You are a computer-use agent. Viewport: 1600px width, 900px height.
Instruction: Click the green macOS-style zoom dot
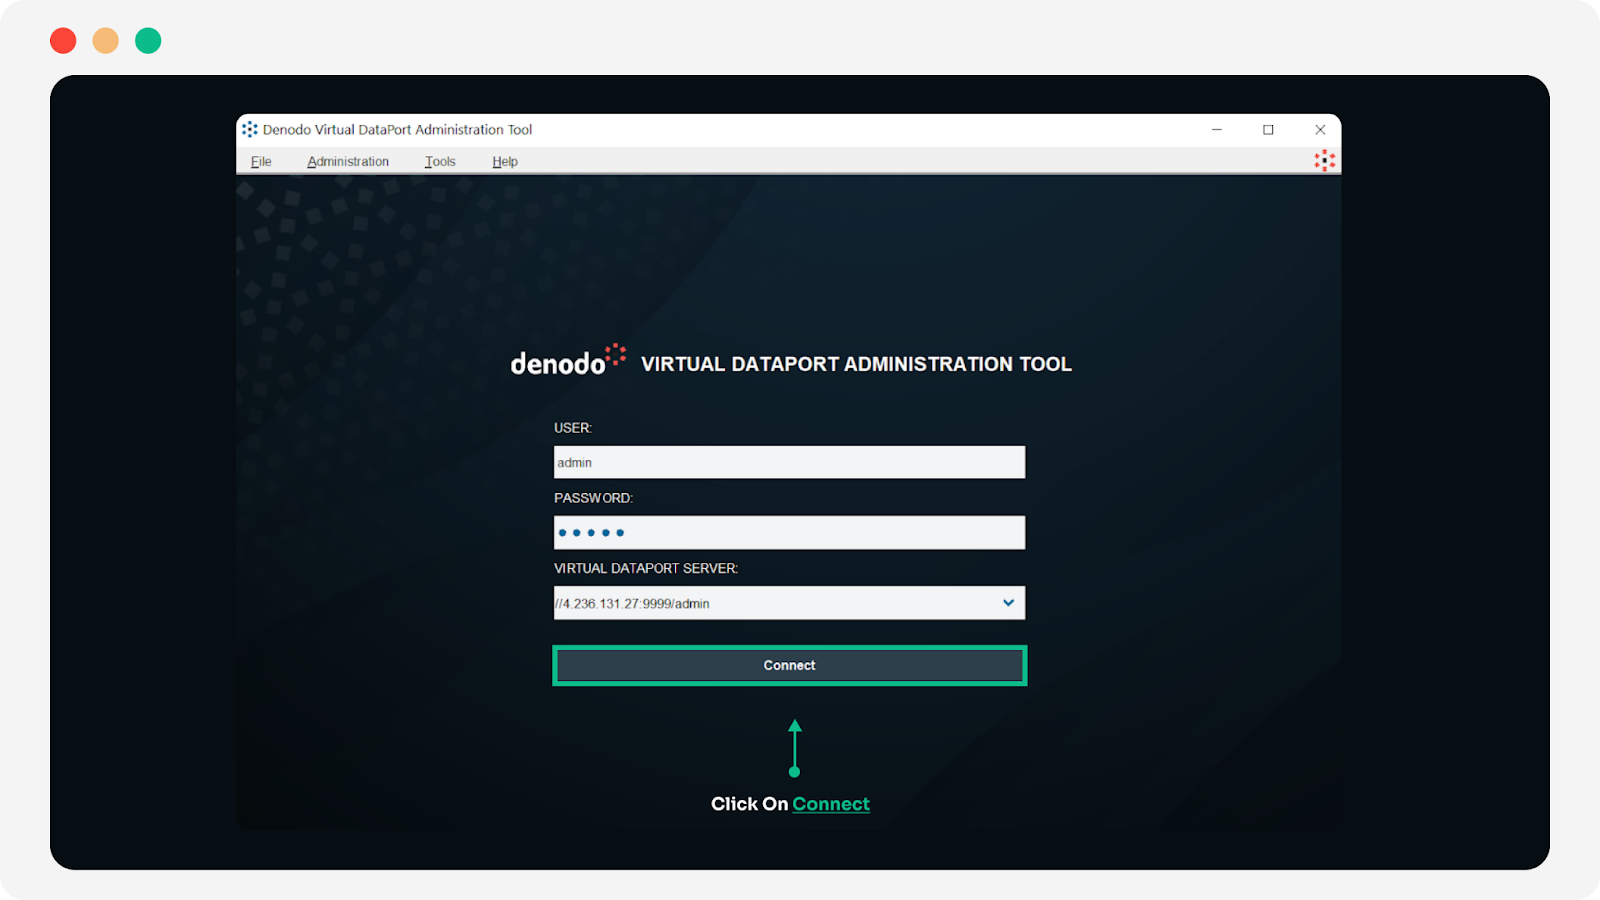[x=148, y=40]
